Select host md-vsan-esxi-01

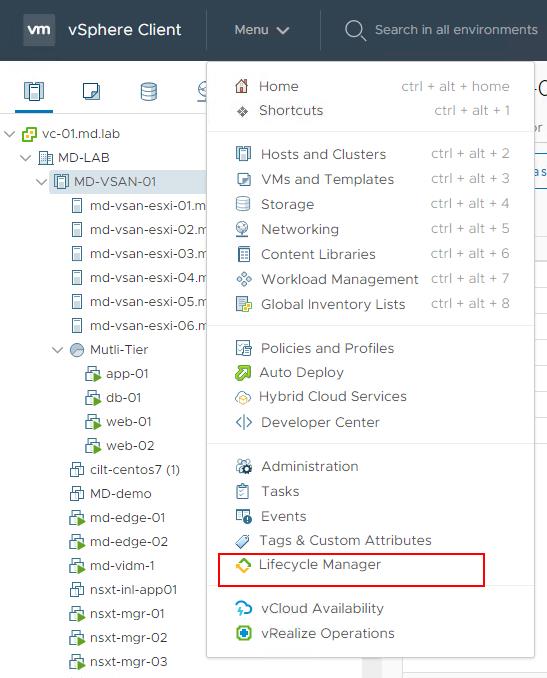[147, 205]
